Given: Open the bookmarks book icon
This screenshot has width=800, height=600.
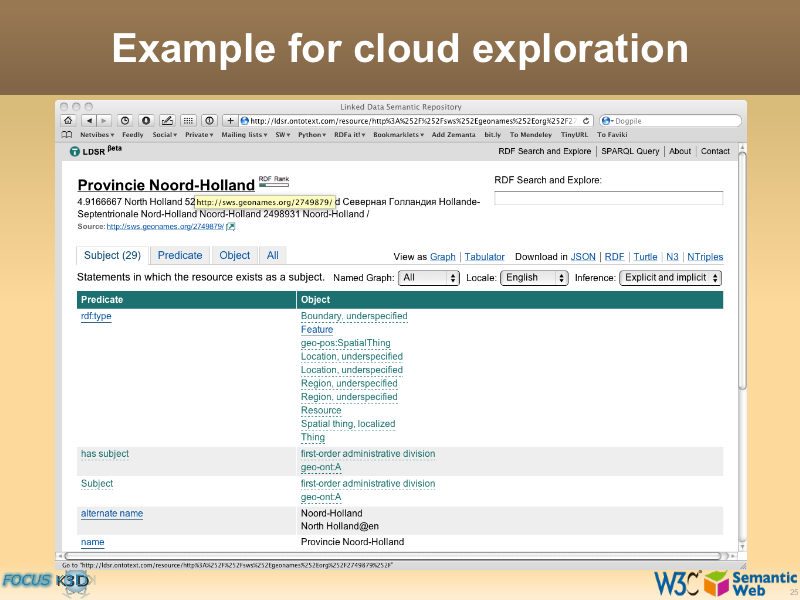Looking at the screenshot, I should pos(67,134).
